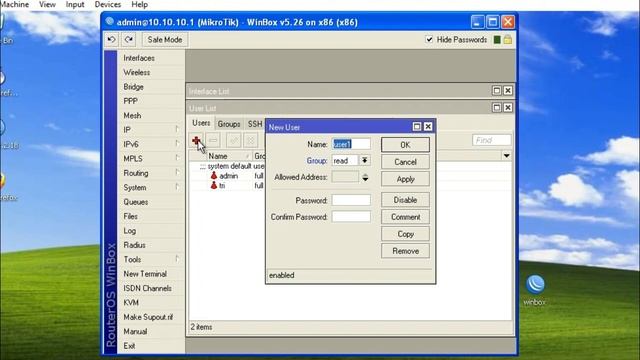Click the remove user minus icon
Screen dimensions: 640x360
213,140
